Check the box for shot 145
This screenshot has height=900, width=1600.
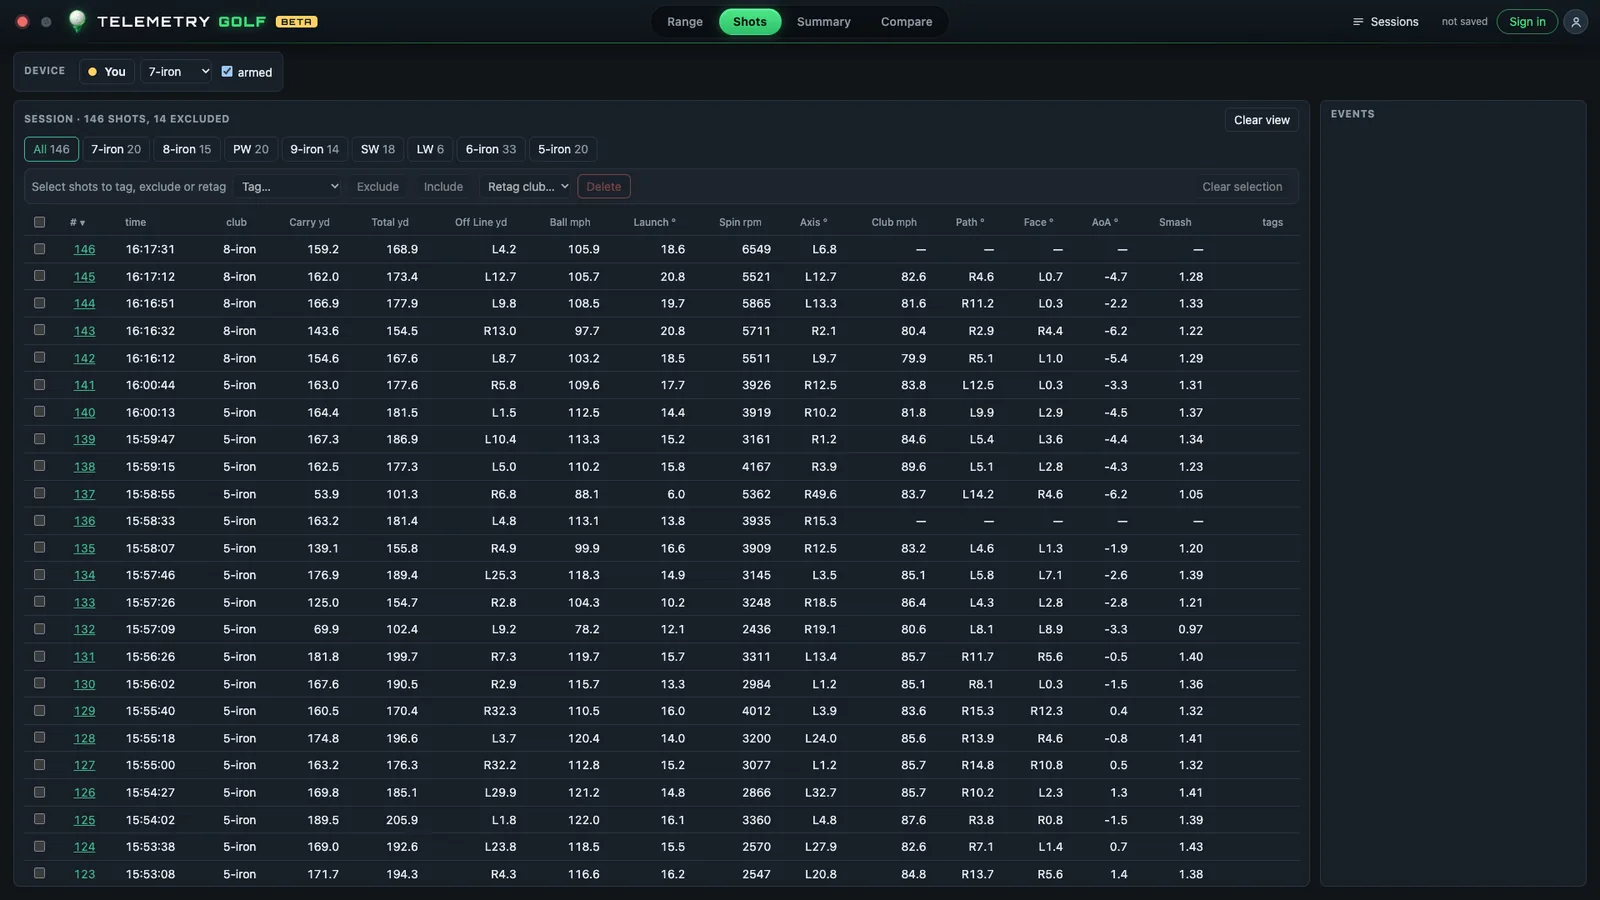click(x=40, y=276)
